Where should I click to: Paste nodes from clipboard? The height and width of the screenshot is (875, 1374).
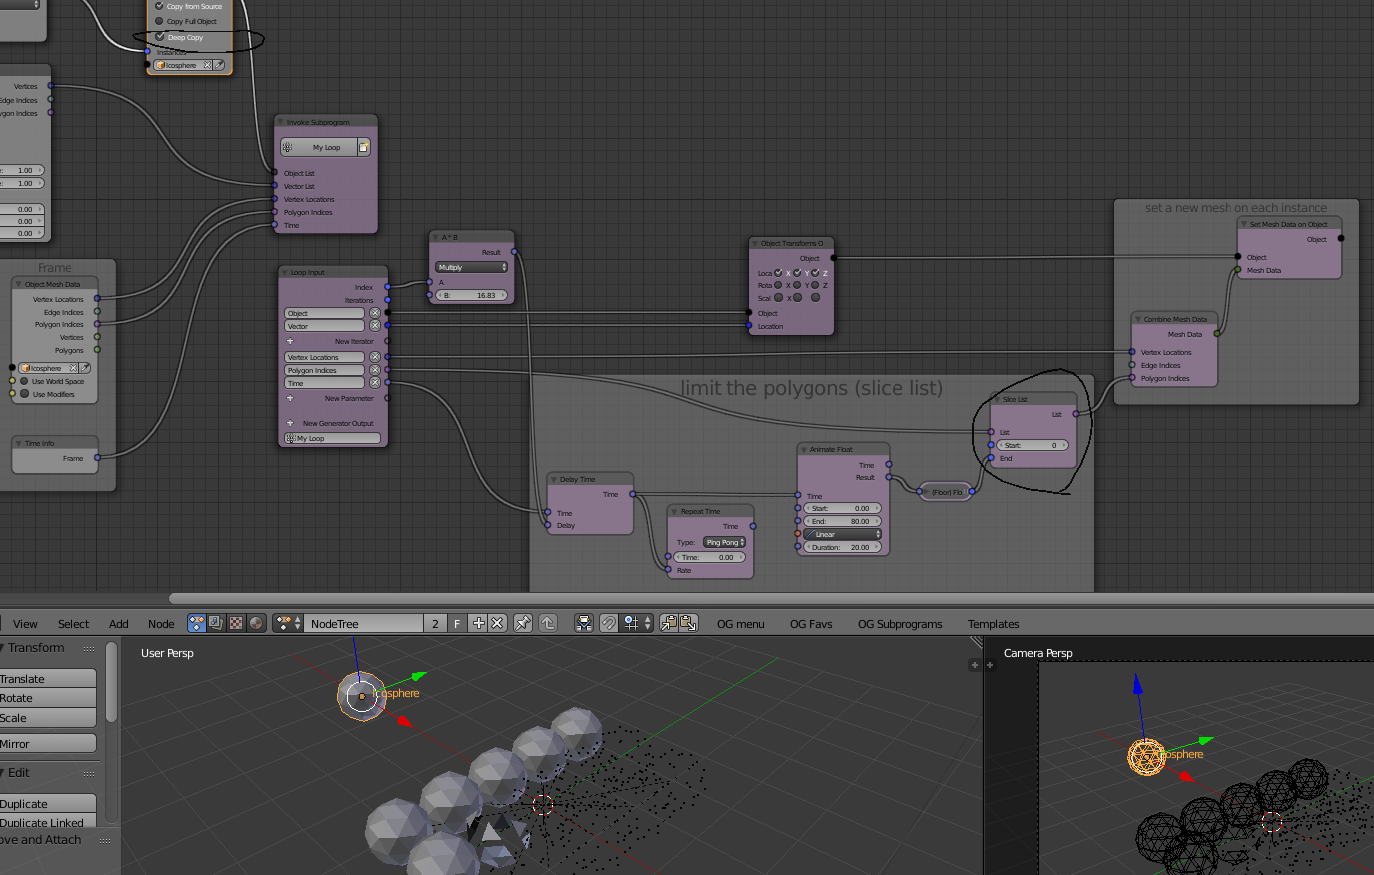pyautogui.click(x=689, y=623)
